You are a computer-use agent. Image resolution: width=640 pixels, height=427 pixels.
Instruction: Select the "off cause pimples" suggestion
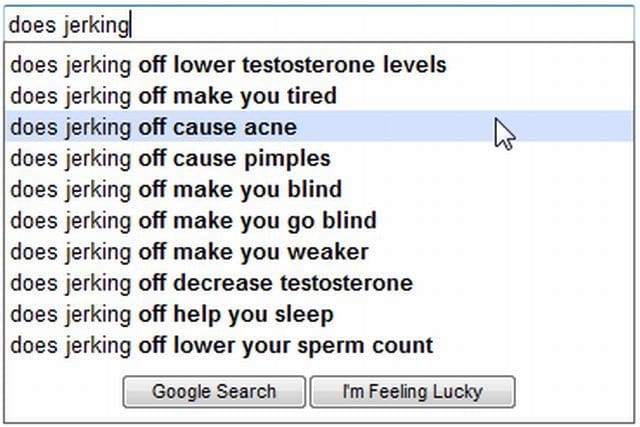(170, 159)
